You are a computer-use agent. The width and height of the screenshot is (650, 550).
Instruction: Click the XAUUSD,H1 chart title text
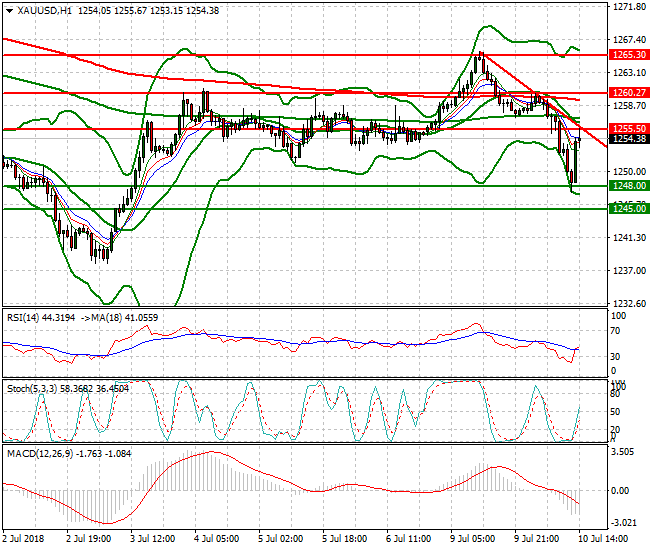(x=45, y=9)
